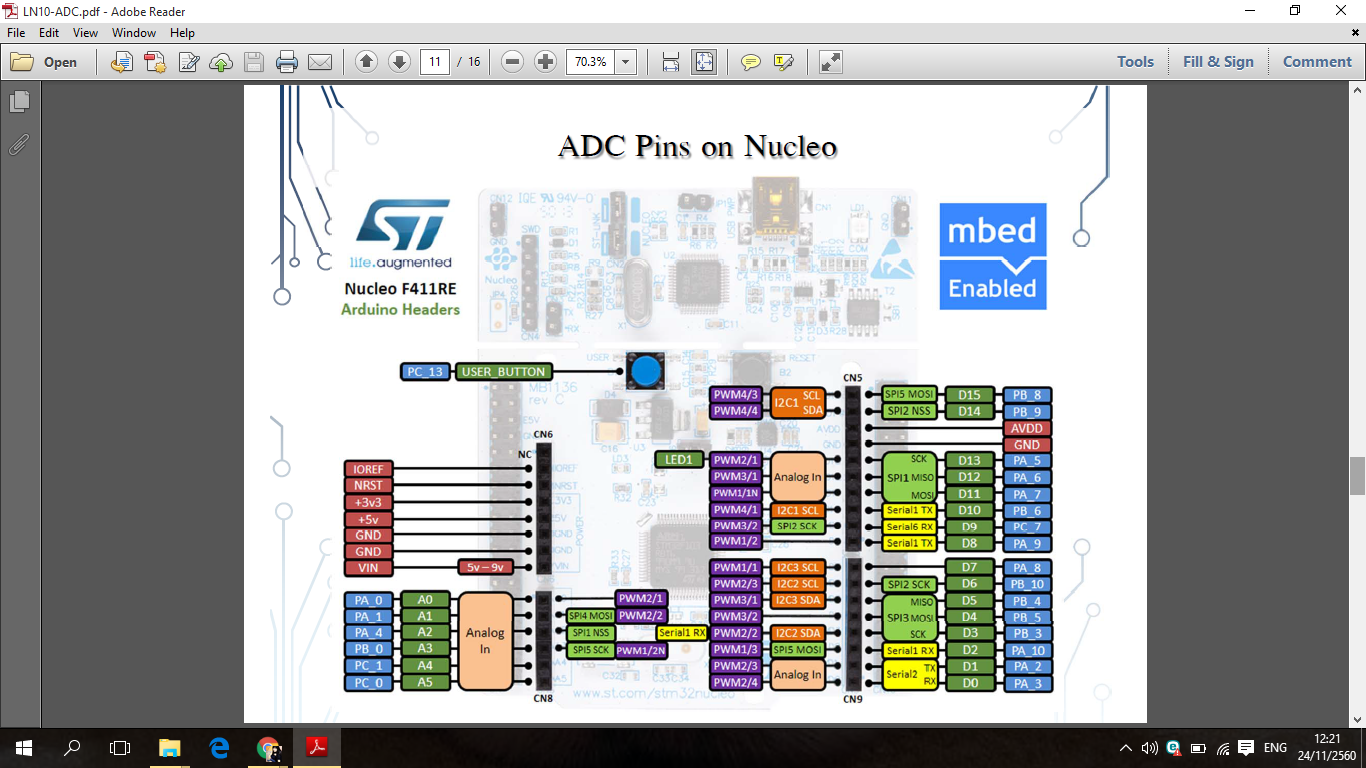
Task: Open Task View on taskbar
Action: (120, 747)
